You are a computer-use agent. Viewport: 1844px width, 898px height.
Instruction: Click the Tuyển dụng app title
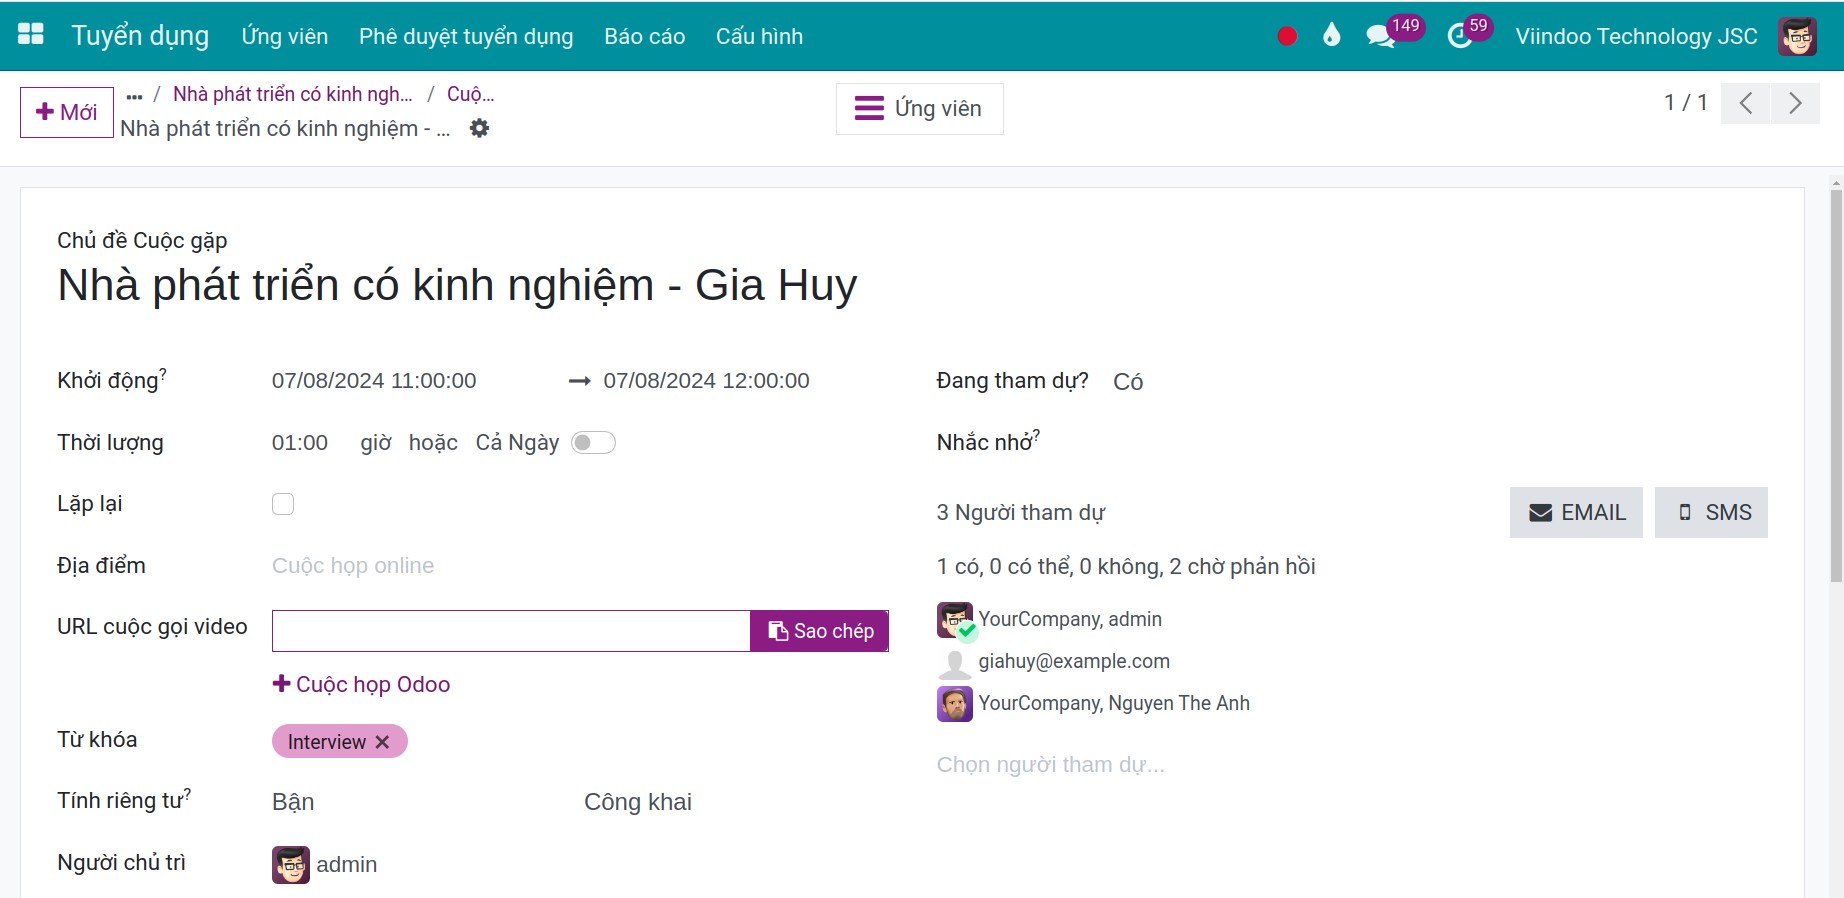point(140,36)
